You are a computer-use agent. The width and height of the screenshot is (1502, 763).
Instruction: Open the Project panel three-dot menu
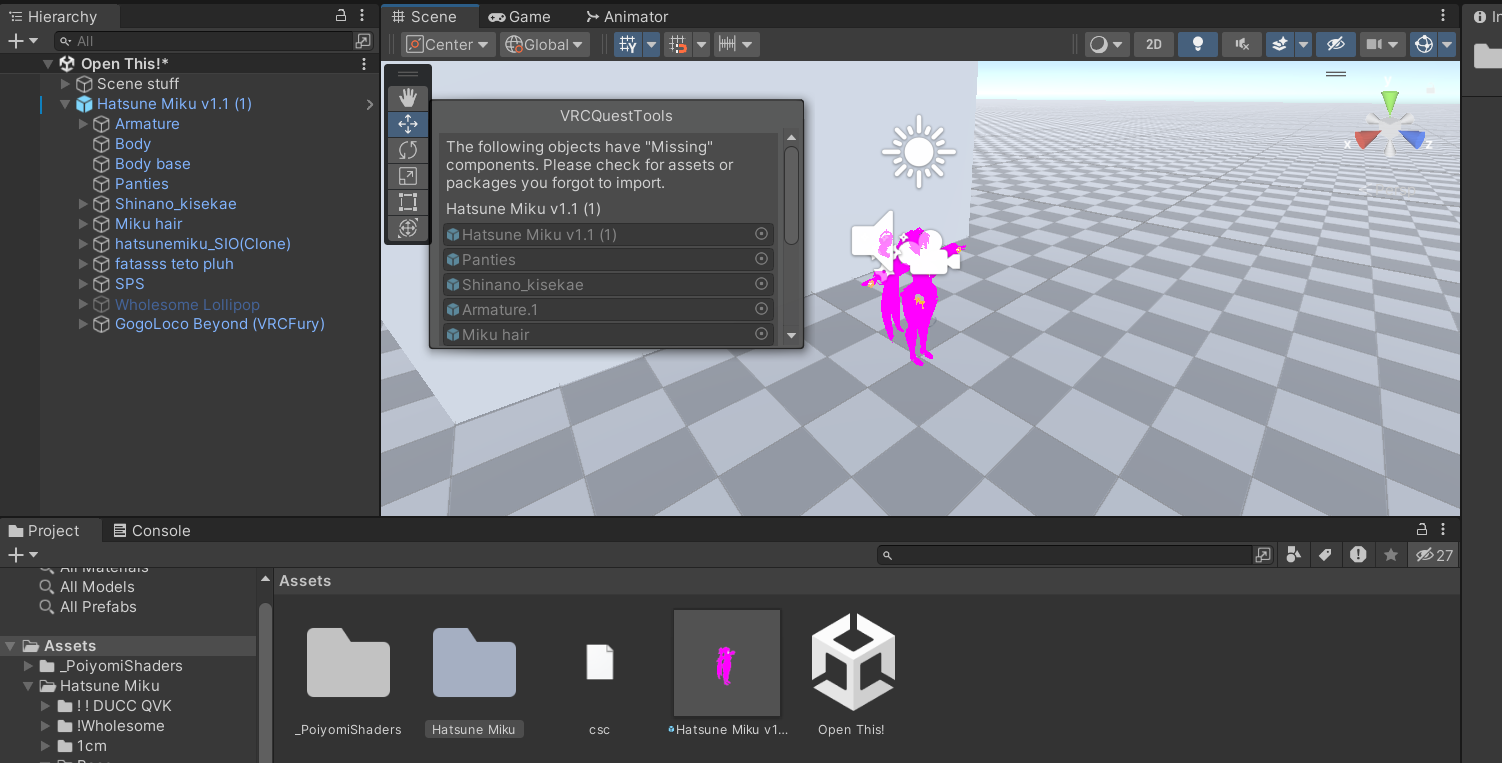[1443, 530]
